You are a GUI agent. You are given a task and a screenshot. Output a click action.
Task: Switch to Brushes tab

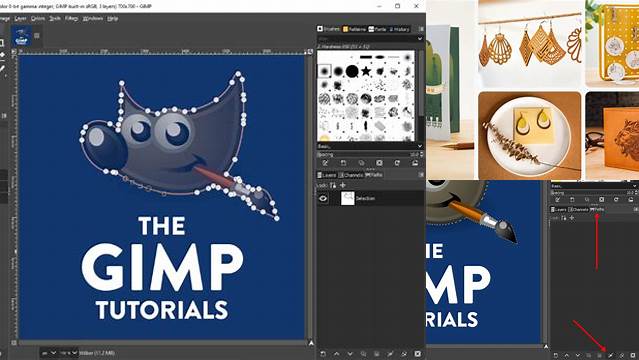[x=329, y=29]
